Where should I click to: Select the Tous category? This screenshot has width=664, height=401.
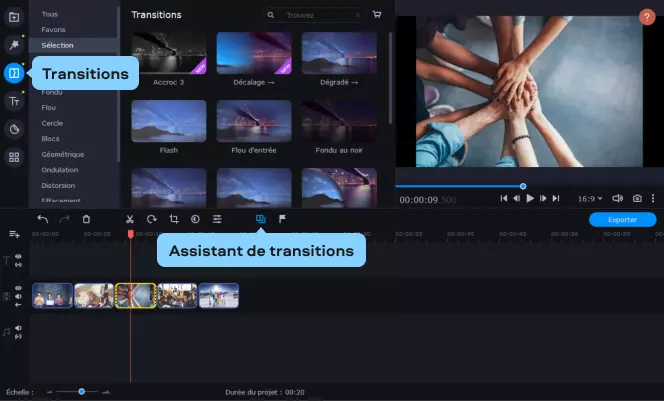point(50,14)
